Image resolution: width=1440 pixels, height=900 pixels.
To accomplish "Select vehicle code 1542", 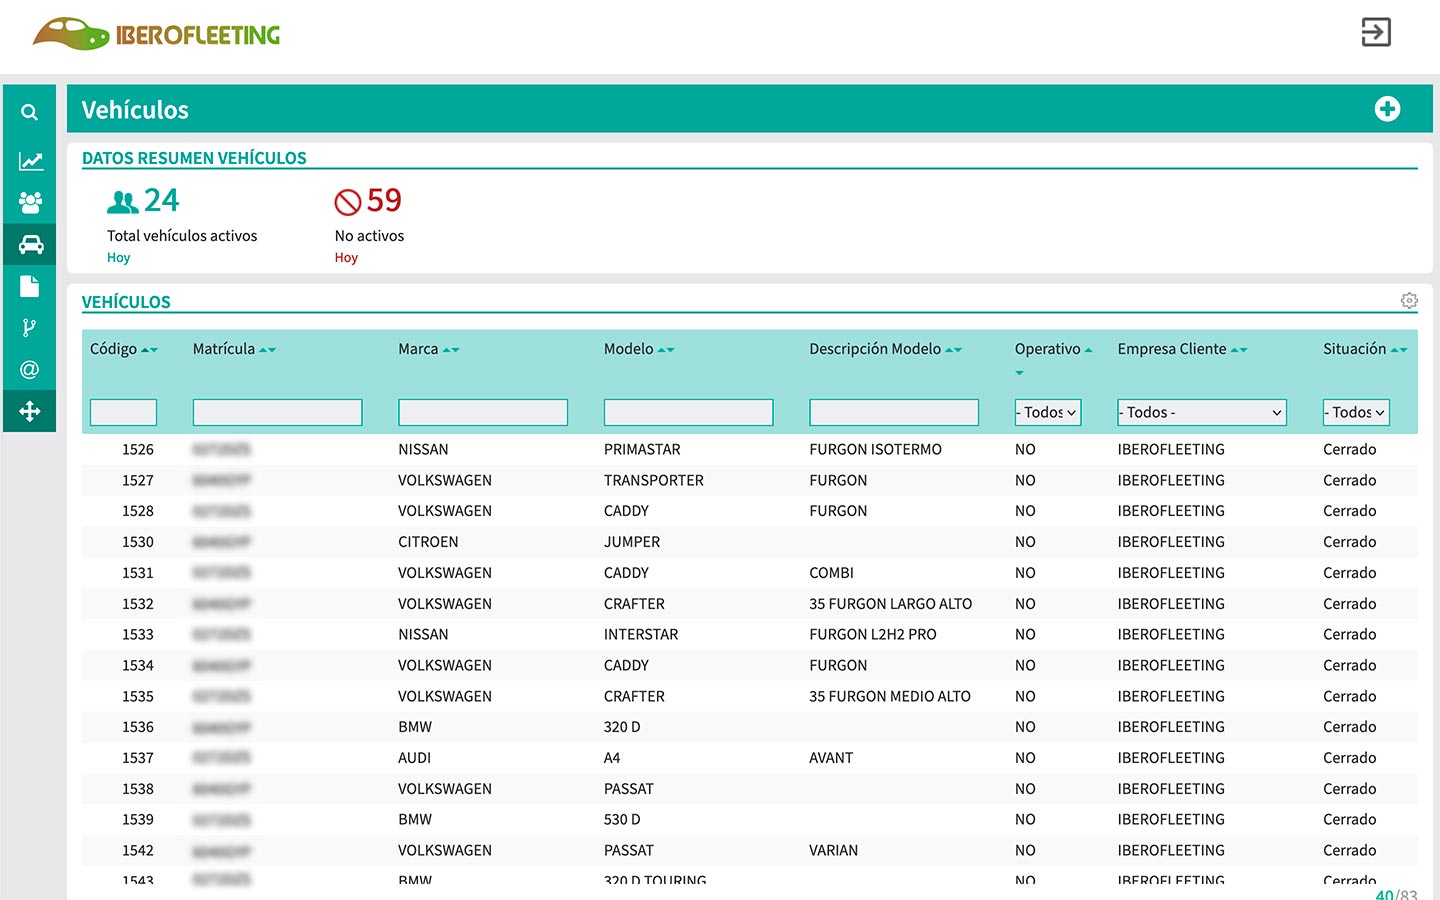I will click(138, 850).
